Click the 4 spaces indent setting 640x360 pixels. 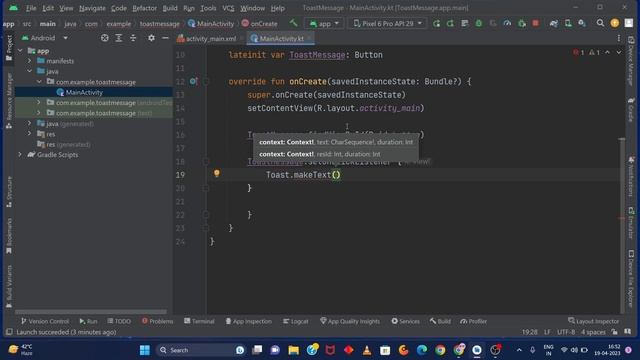click(x=593, y=332)
